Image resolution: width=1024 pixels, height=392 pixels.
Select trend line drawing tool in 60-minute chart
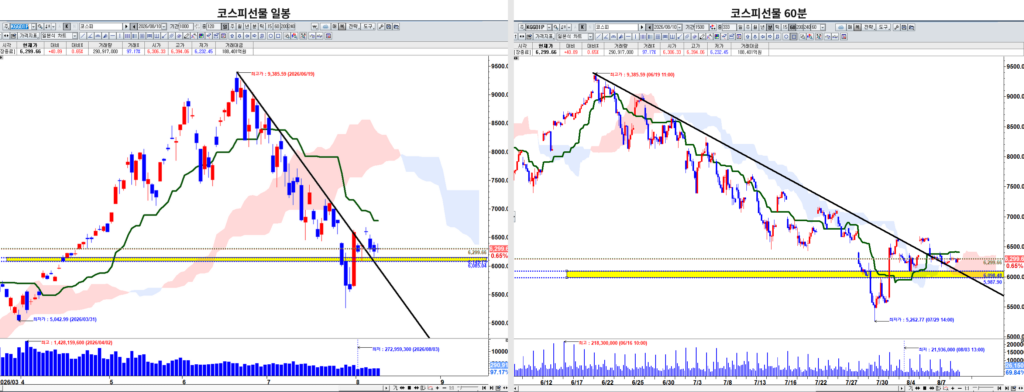598,37
